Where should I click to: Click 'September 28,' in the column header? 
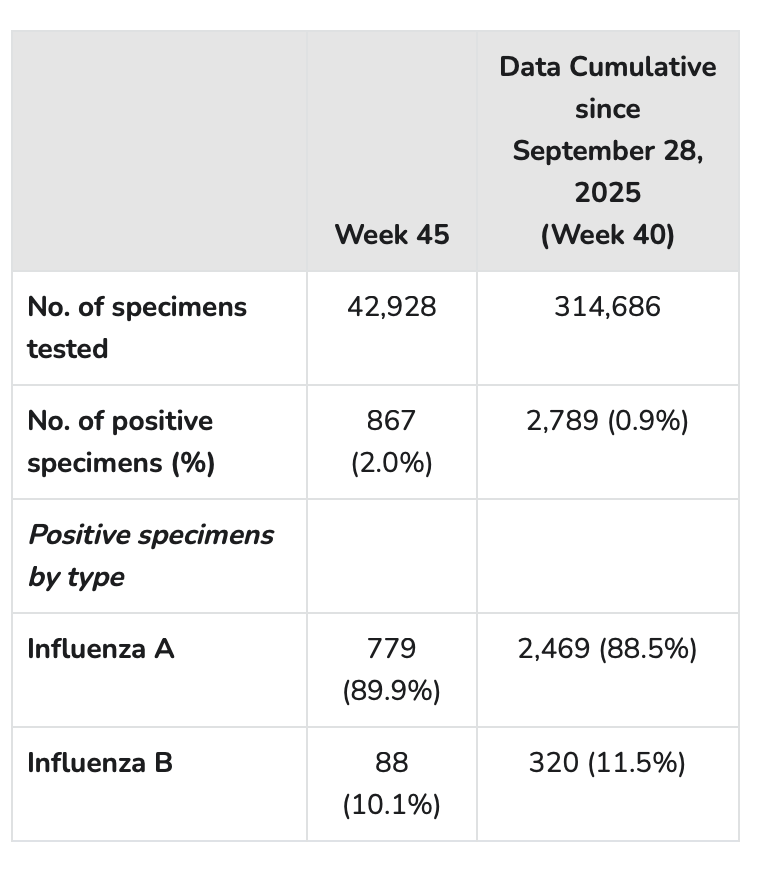click(607, 151)
